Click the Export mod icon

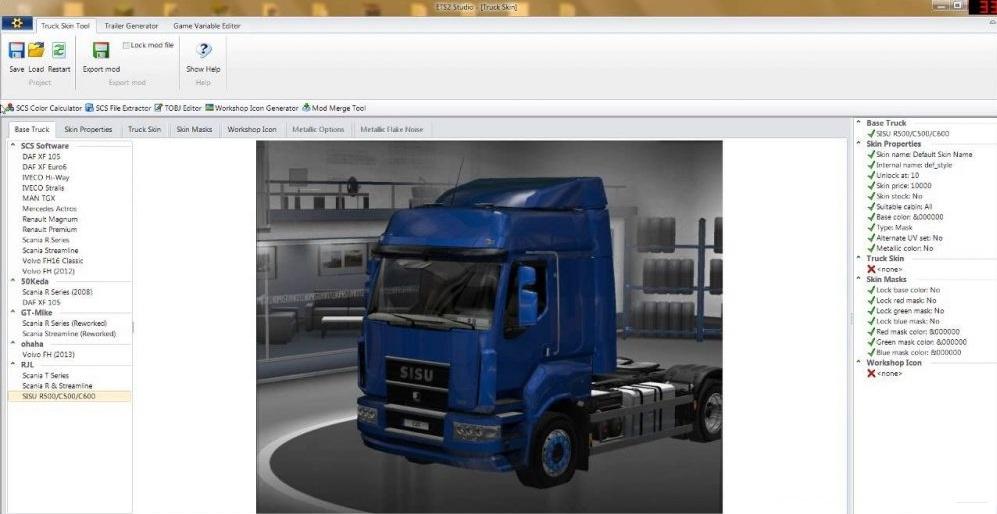(x=101, y=50)
